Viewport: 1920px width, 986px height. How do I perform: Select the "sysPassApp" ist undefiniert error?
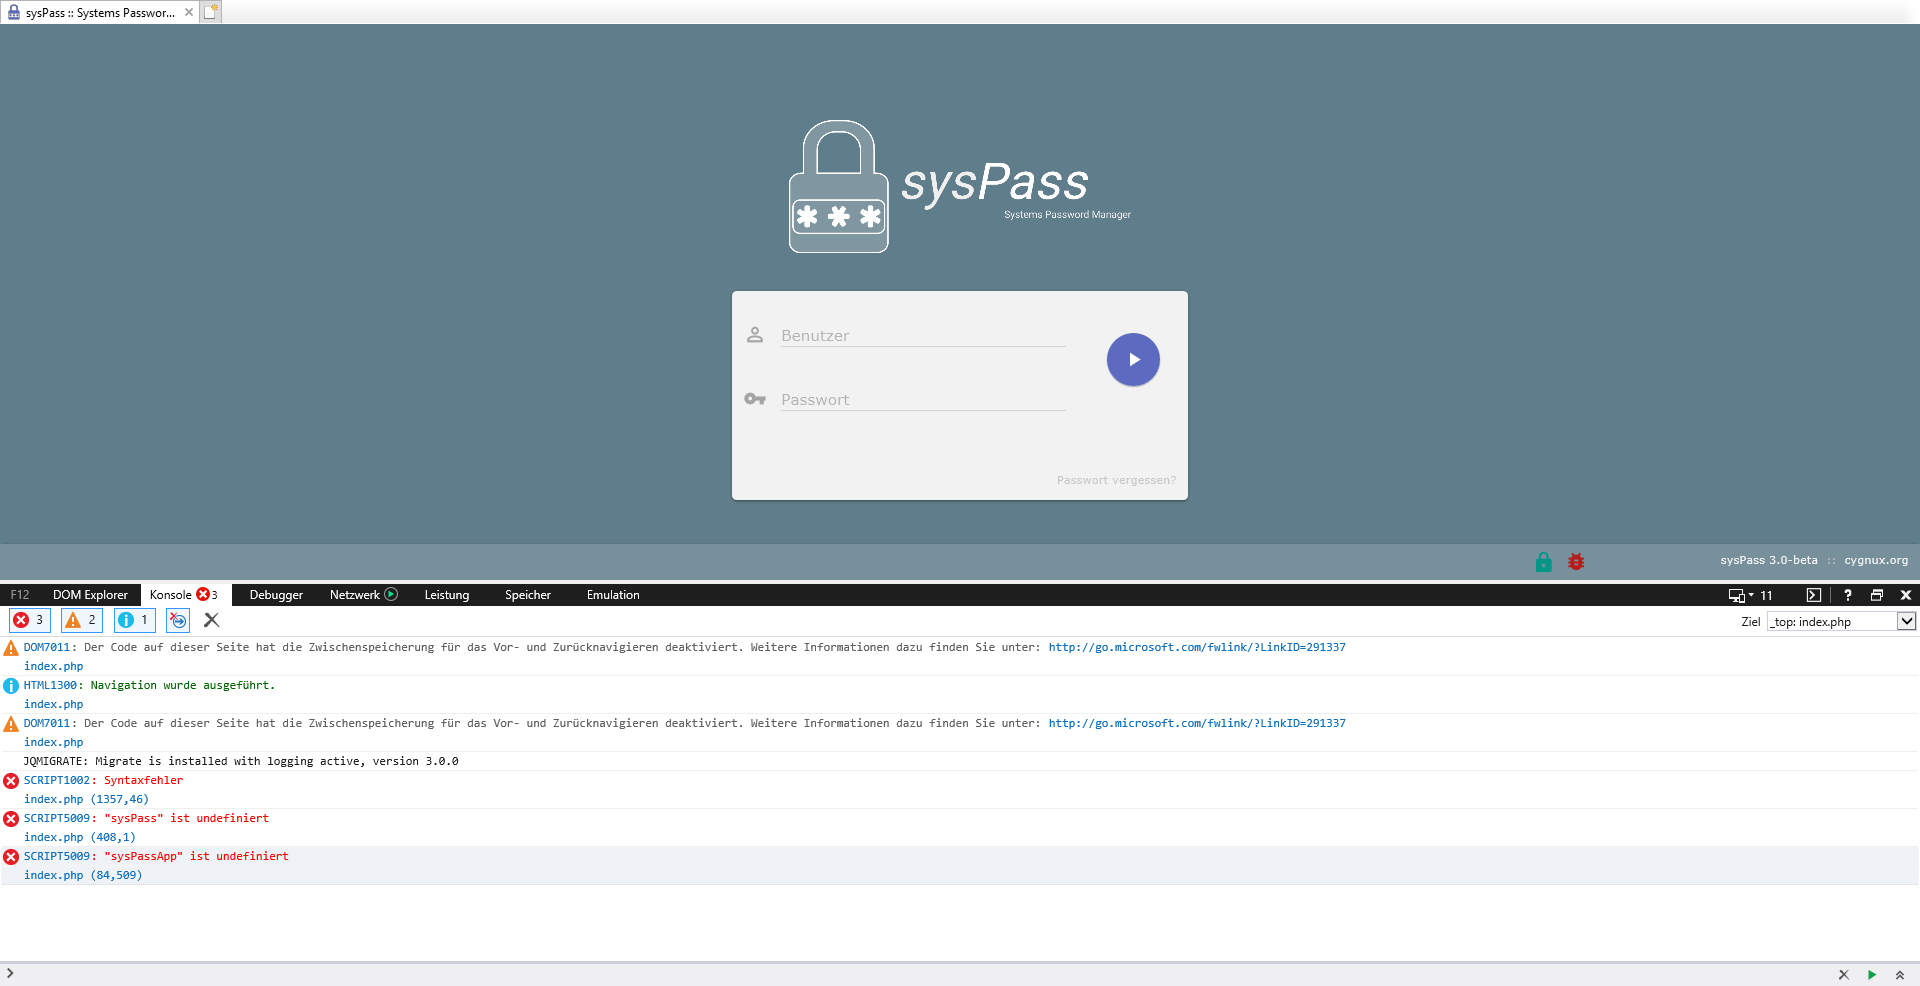pos(960,865)
